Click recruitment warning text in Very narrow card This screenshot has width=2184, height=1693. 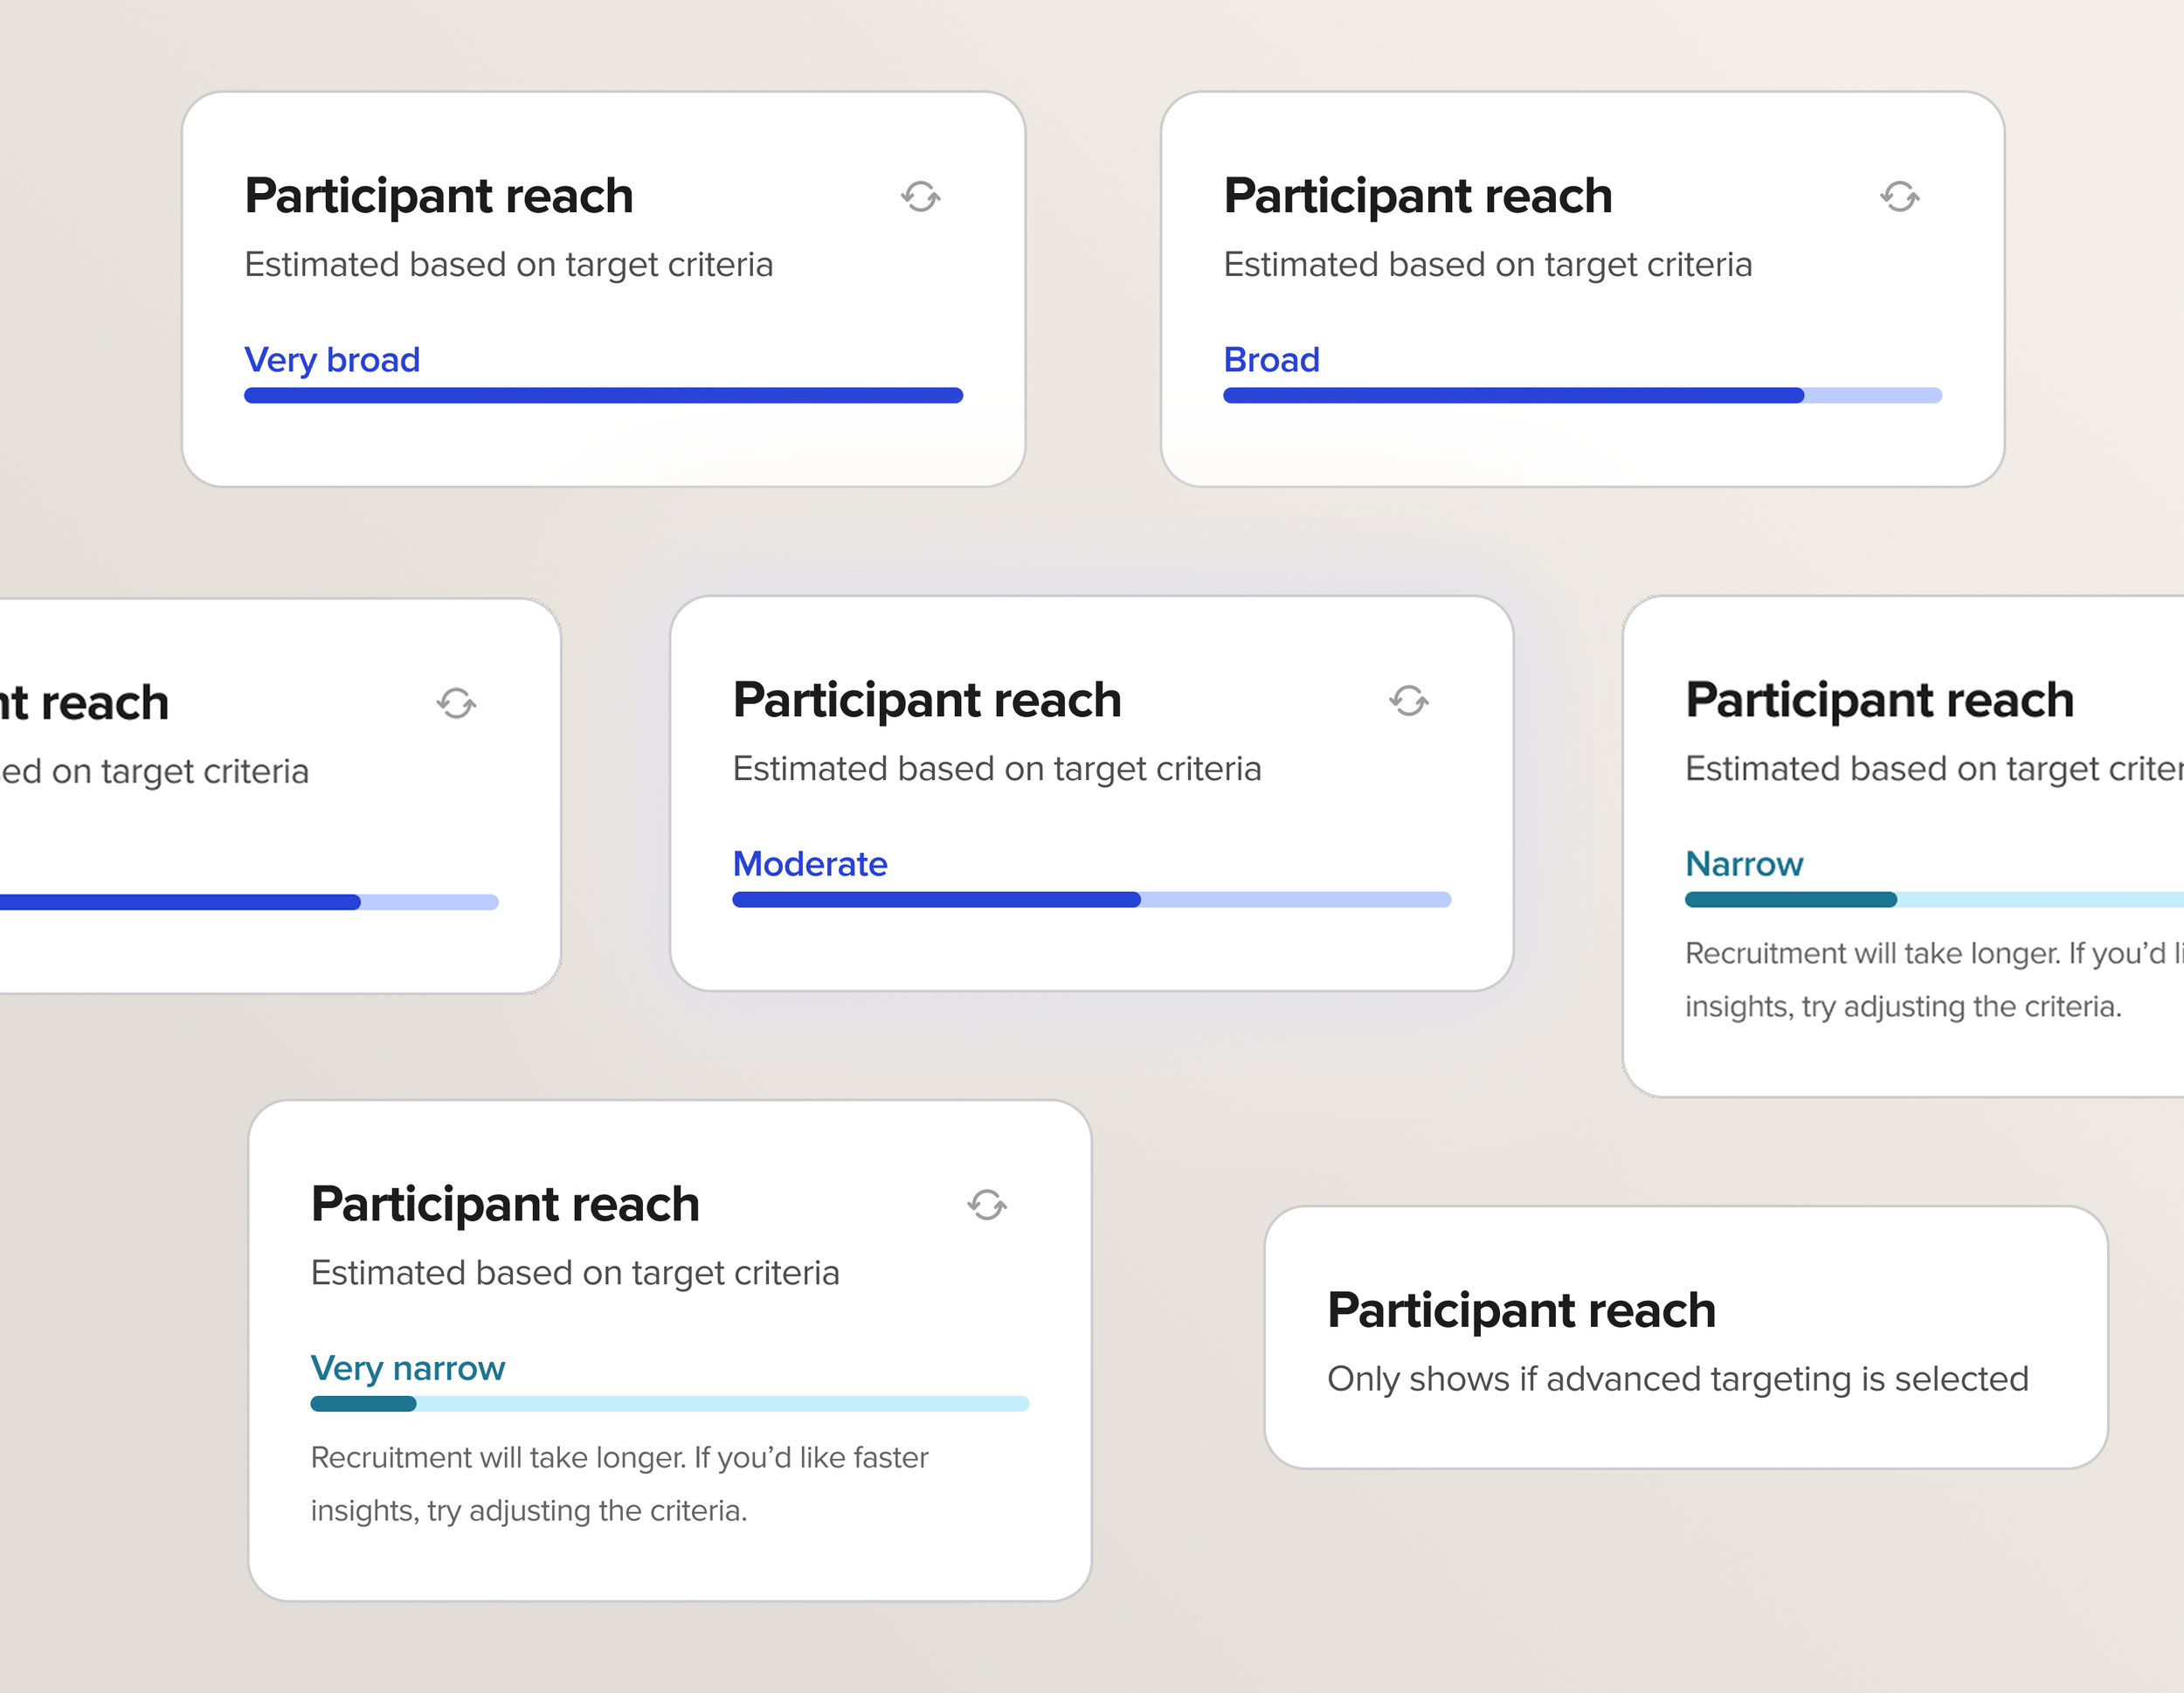click(619, 1484)
